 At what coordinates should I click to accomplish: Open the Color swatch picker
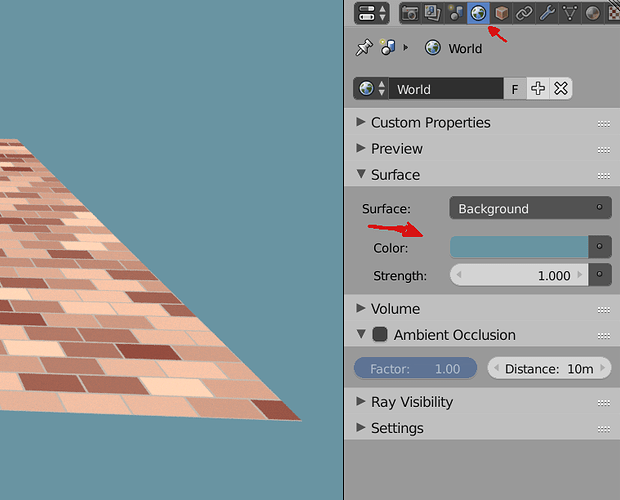pos(519,247)
